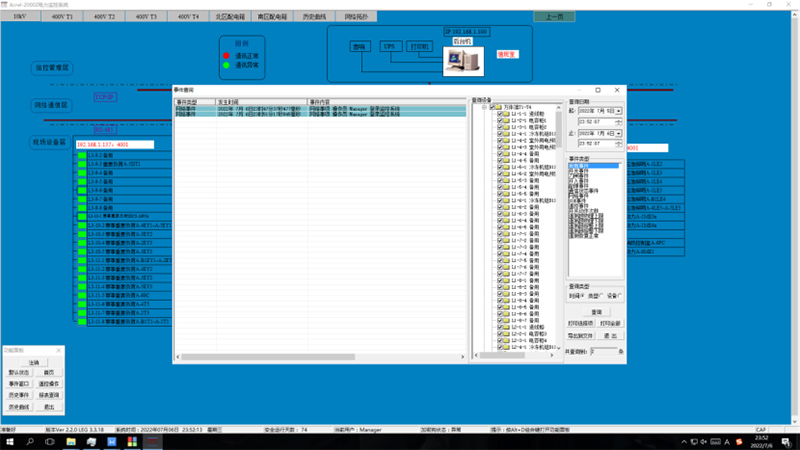Click the Windows Start button
800x450 pixels.
click(x=9, y=441)
